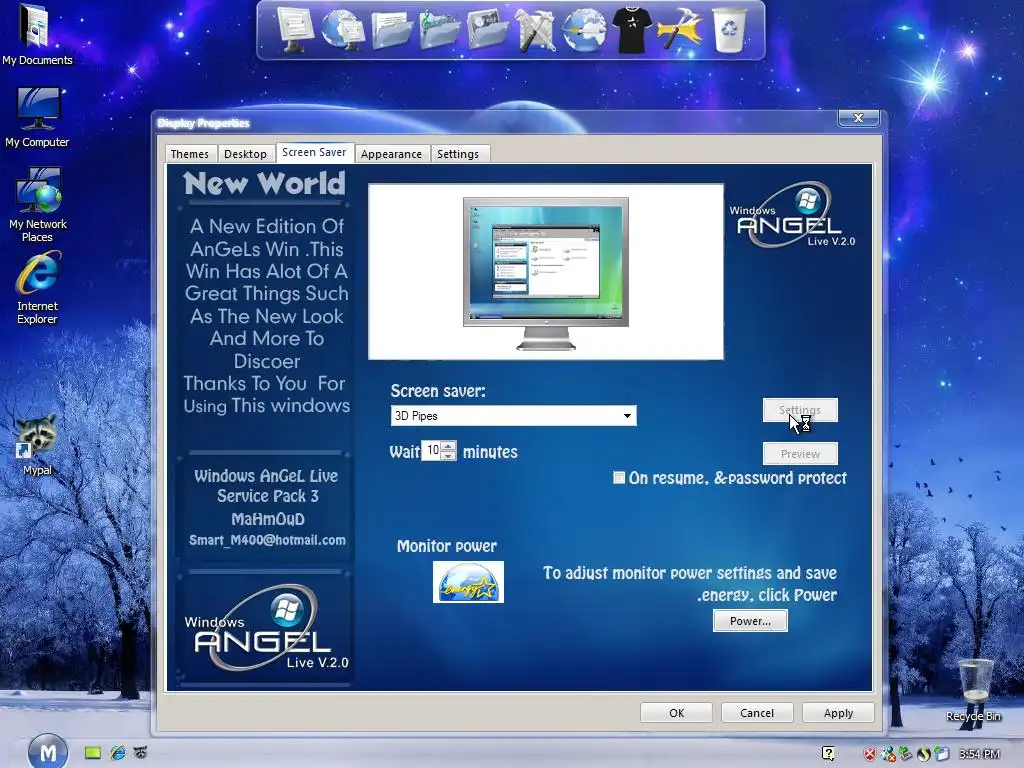The width and height of the screenshot is (1024, 768).
Task: Open the pictures folder icon in the dock
Action: coord(487,29)
